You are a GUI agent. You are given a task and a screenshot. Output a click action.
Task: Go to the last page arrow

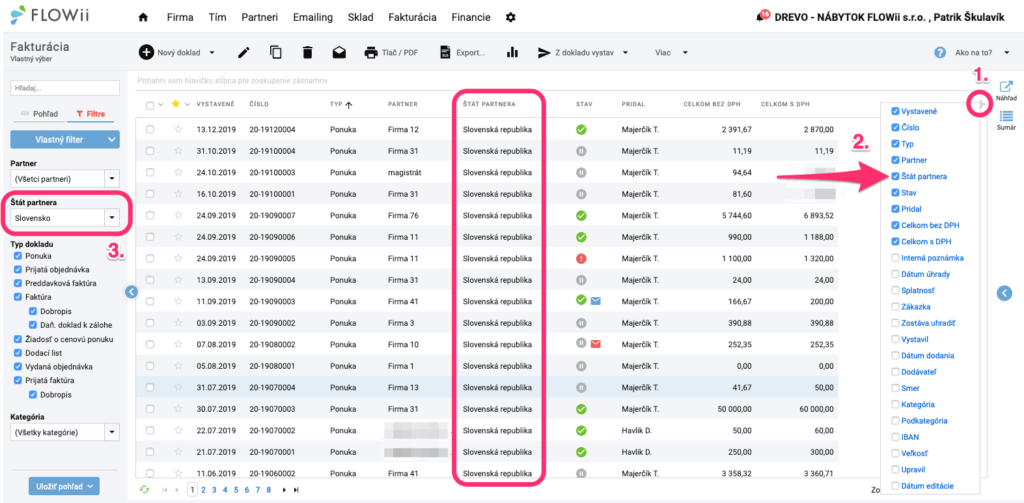coord(296,489)
